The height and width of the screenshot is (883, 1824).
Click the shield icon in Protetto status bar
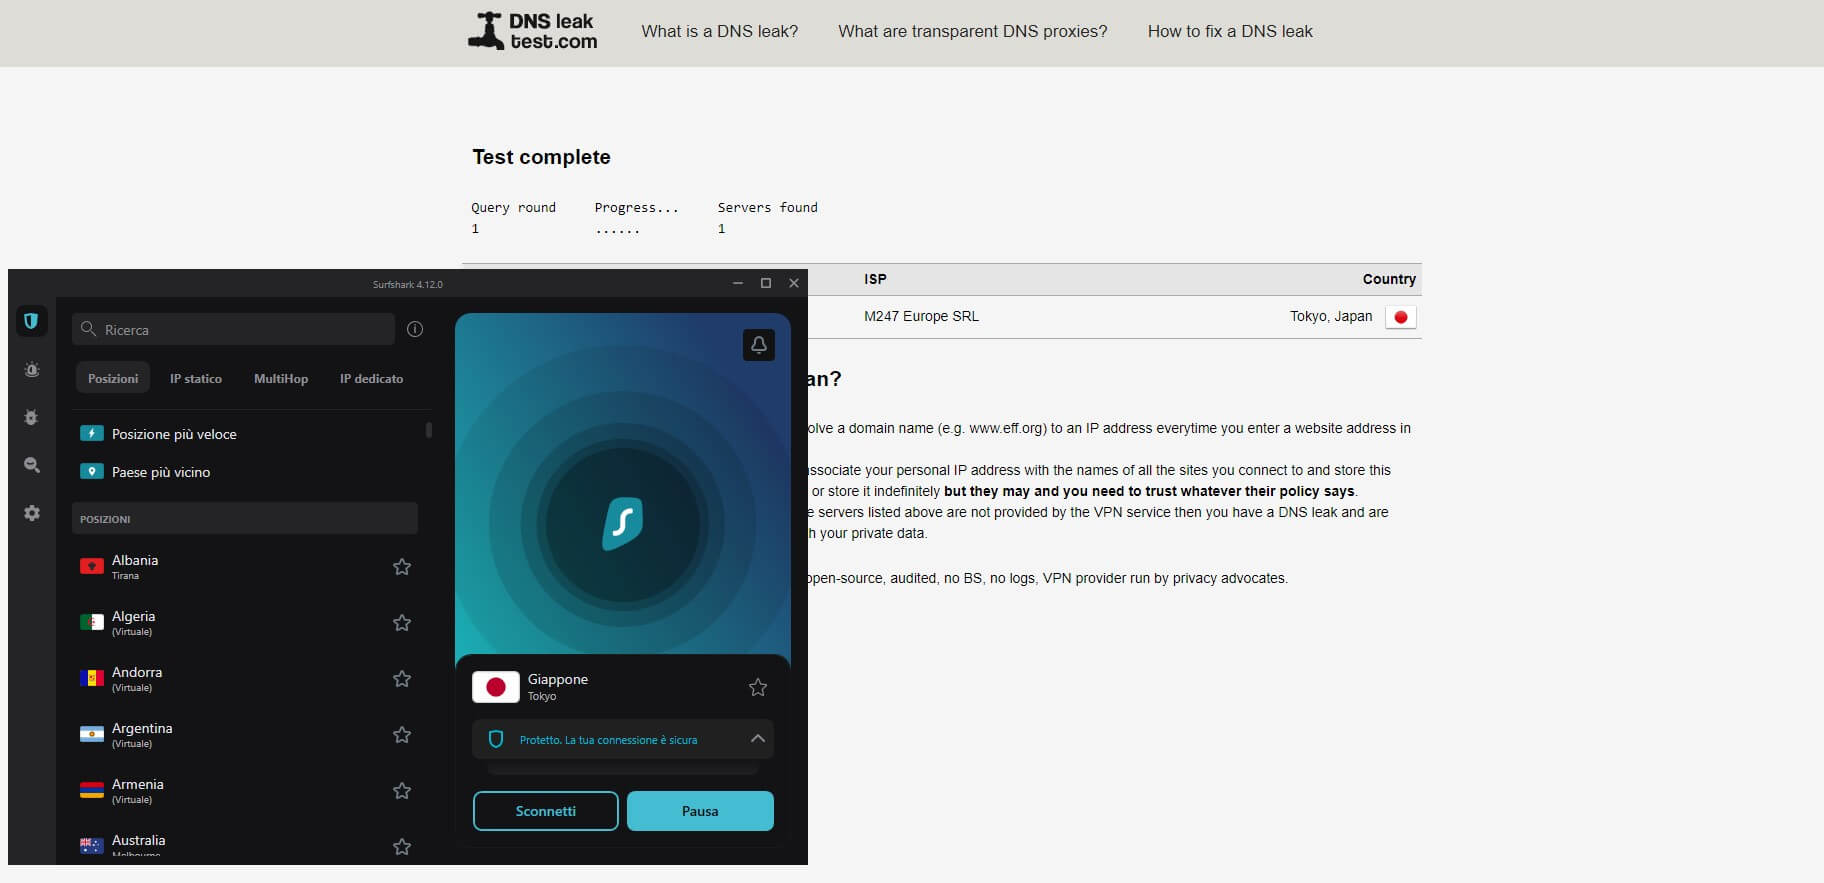coord(495,740)
